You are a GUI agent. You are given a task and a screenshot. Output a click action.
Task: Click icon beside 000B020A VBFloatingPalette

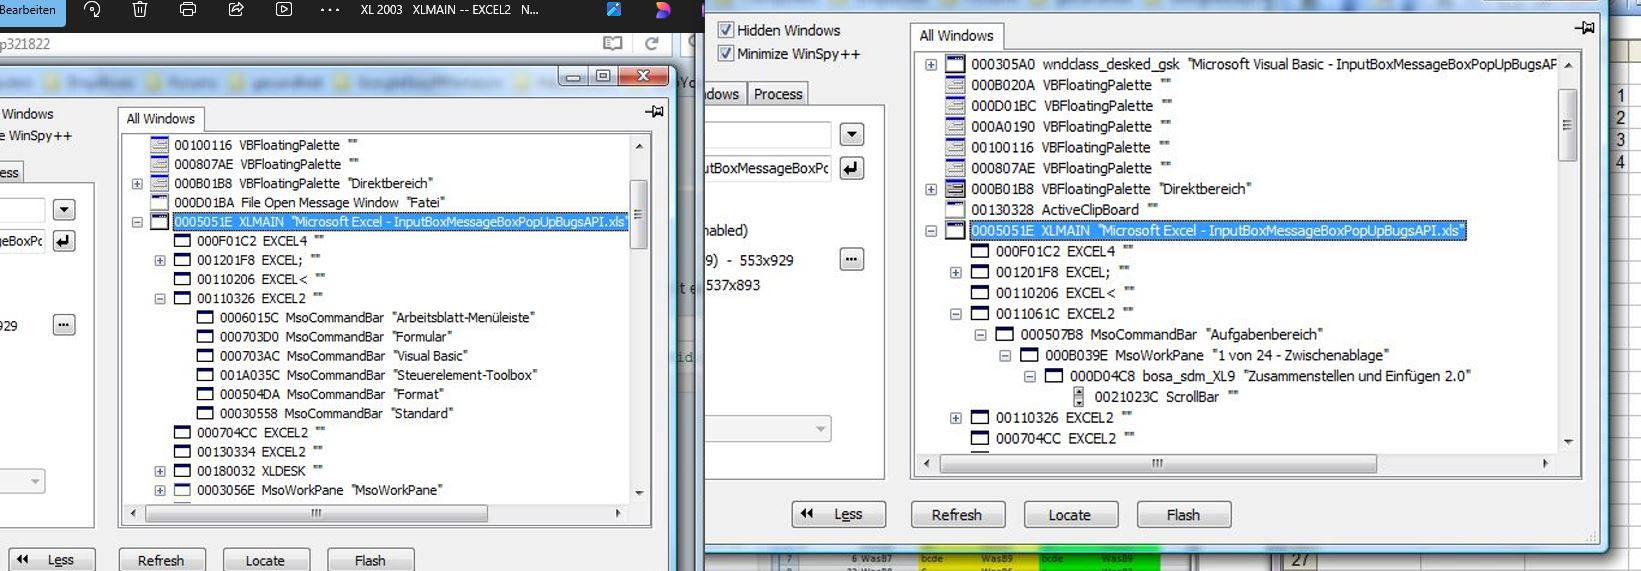[955, 85]
